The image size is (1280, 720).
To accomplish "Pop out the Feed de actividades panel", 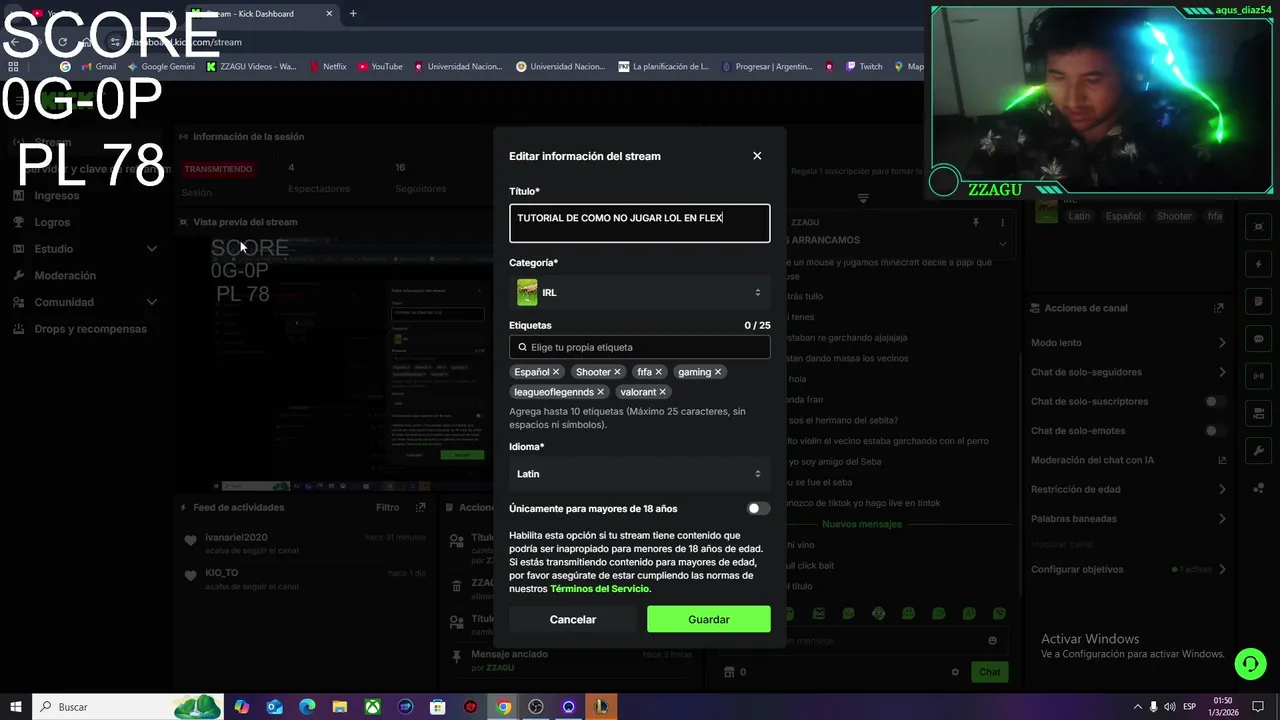I will click(421, 507).
